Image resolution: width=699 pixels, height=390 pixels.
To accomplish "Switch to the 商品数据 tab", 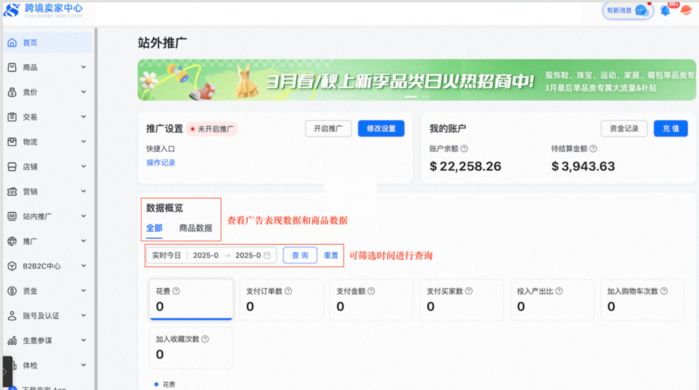I will [196, 228].
